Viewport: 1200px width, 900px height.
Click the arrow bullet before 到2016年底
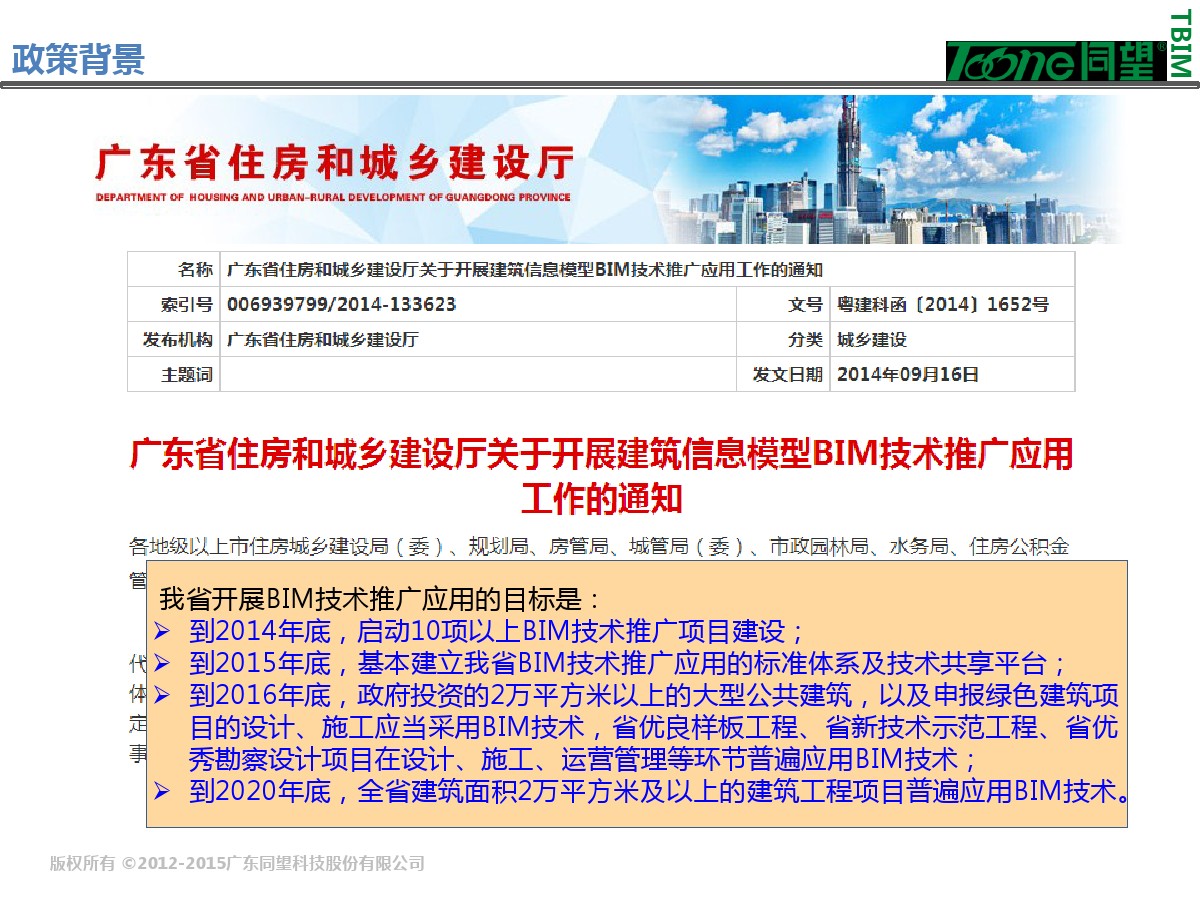[164, 695]
